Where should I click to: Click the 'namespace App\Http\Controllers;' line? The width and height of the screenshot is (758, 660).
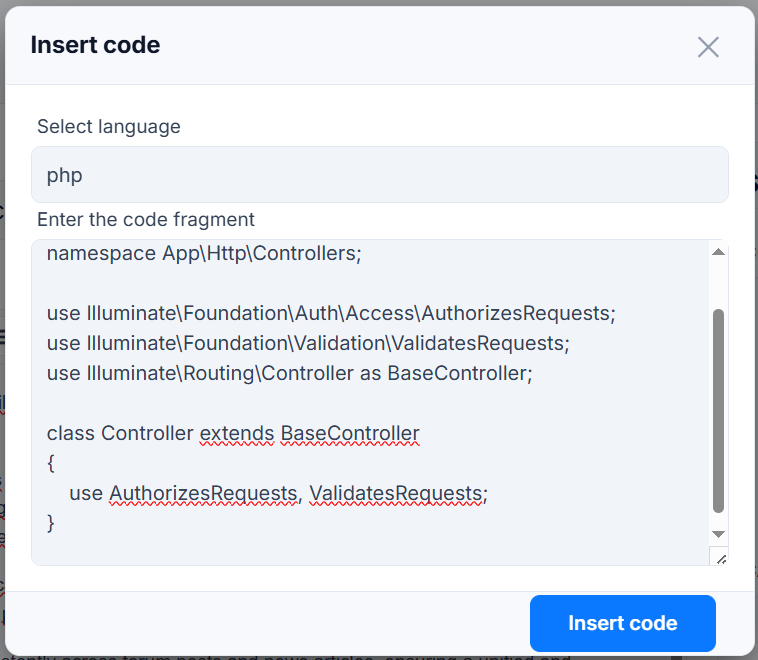pos(204,253)
